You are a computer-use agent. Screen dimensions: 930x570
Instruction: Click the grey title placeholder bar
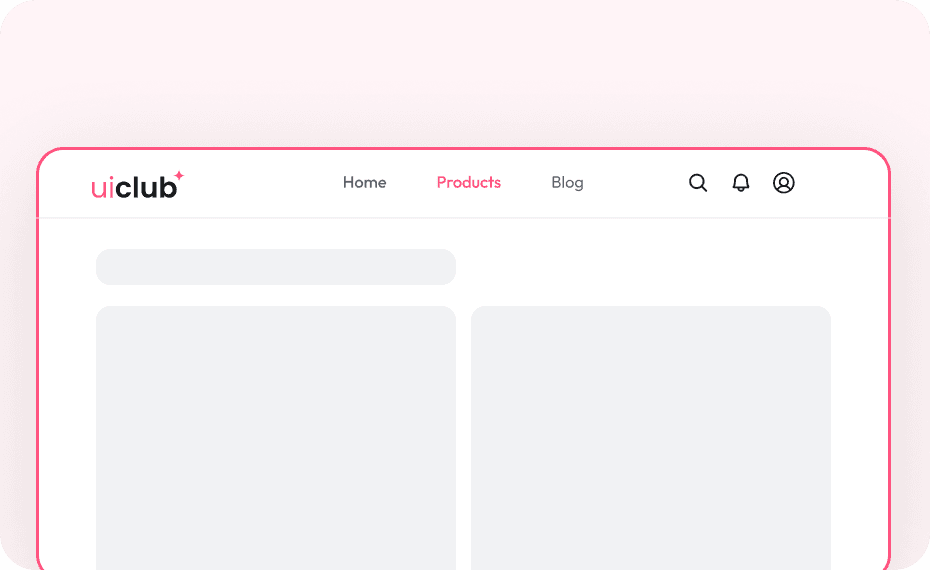[x=276, y=267]
